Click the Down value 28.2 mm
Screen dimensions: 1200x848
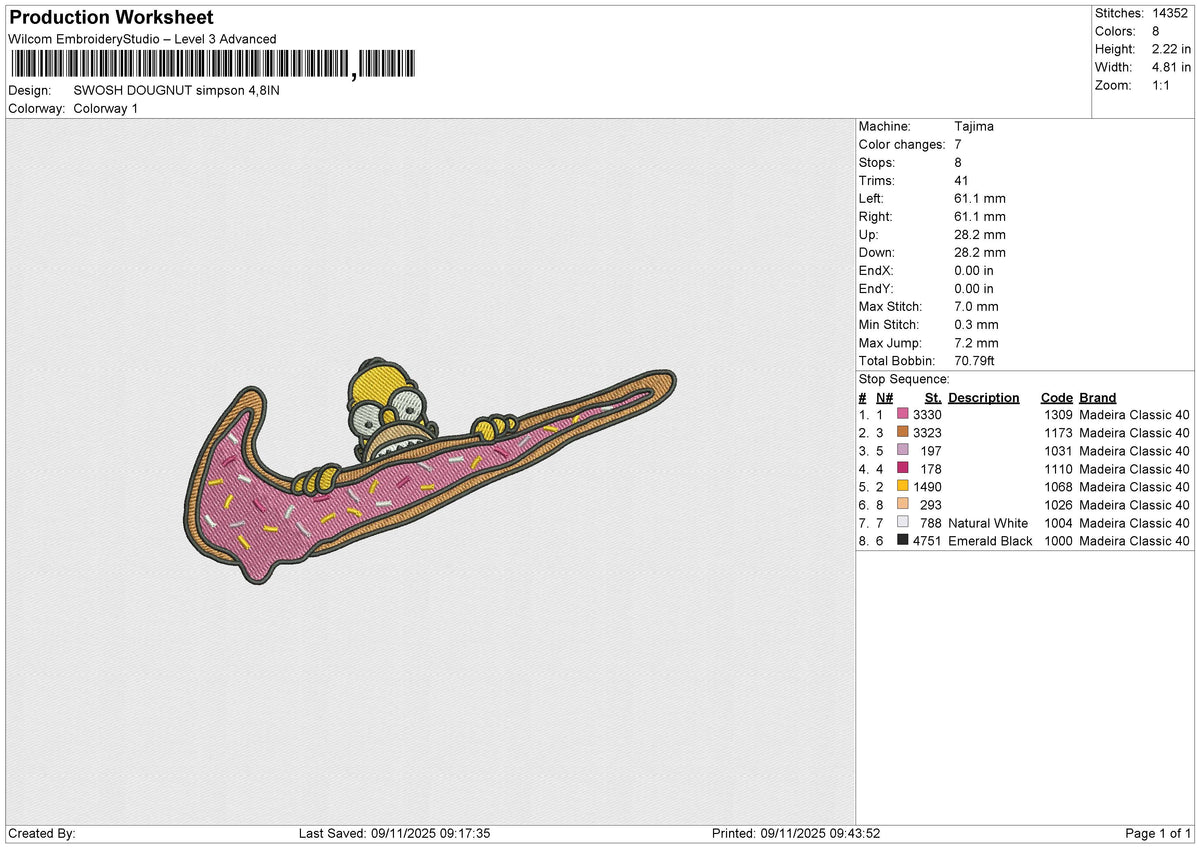[980, 253]
